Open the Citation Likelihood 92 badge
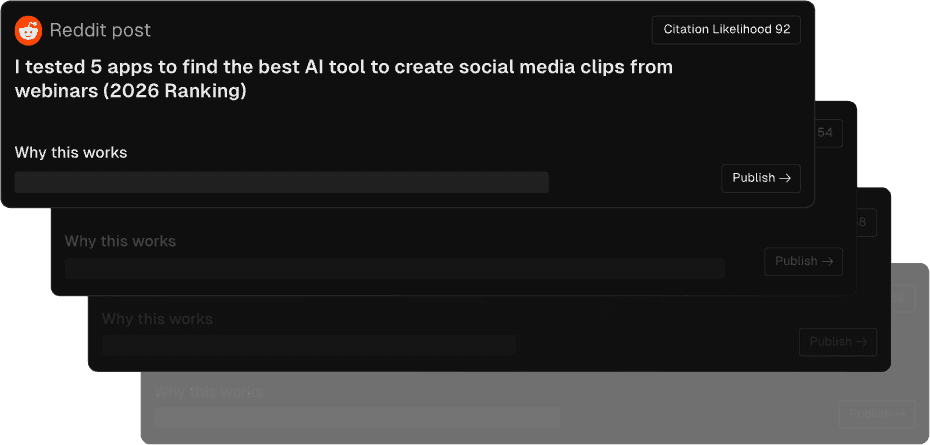This screenshot has width=930, height=445. click(726, 30)
